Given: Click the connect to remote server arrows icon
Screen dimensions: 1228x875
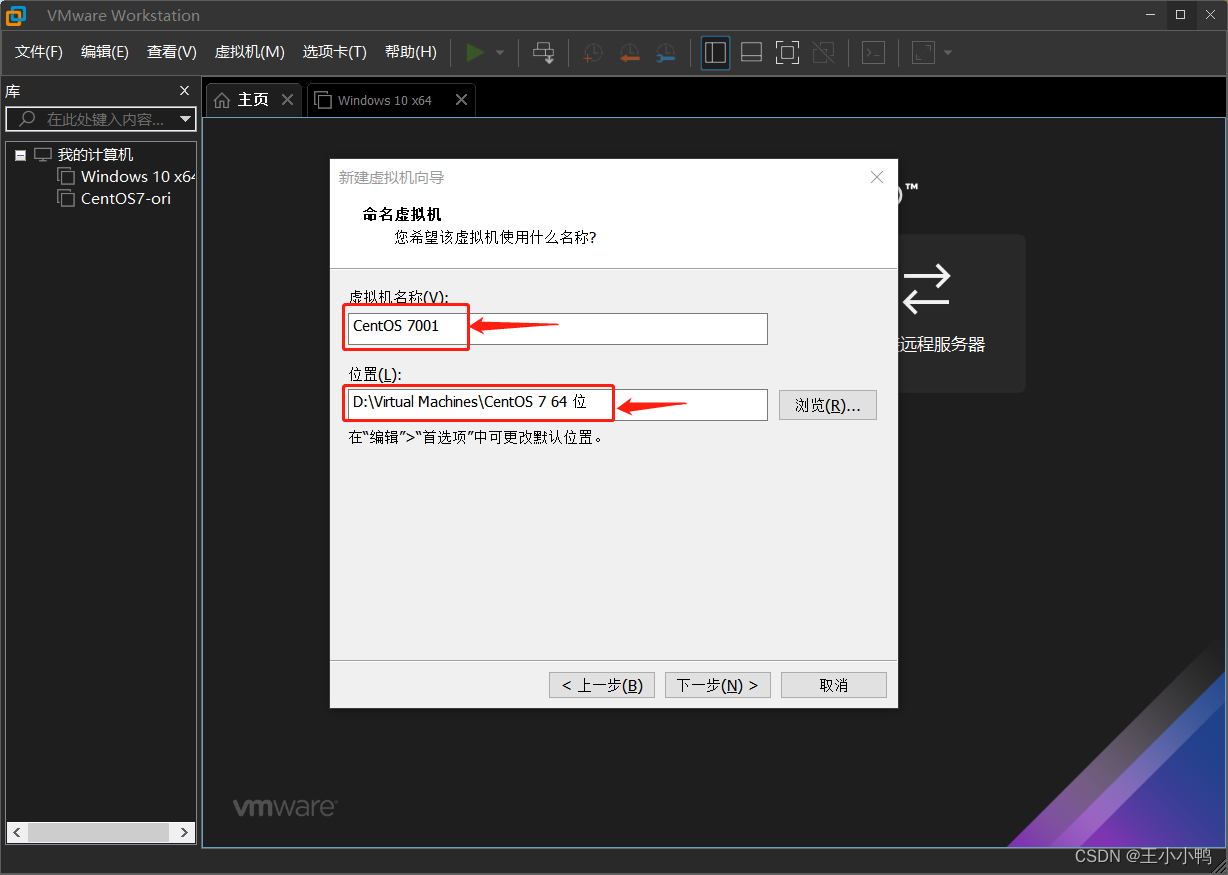Looking at the screenshot, I should point(926,289).
